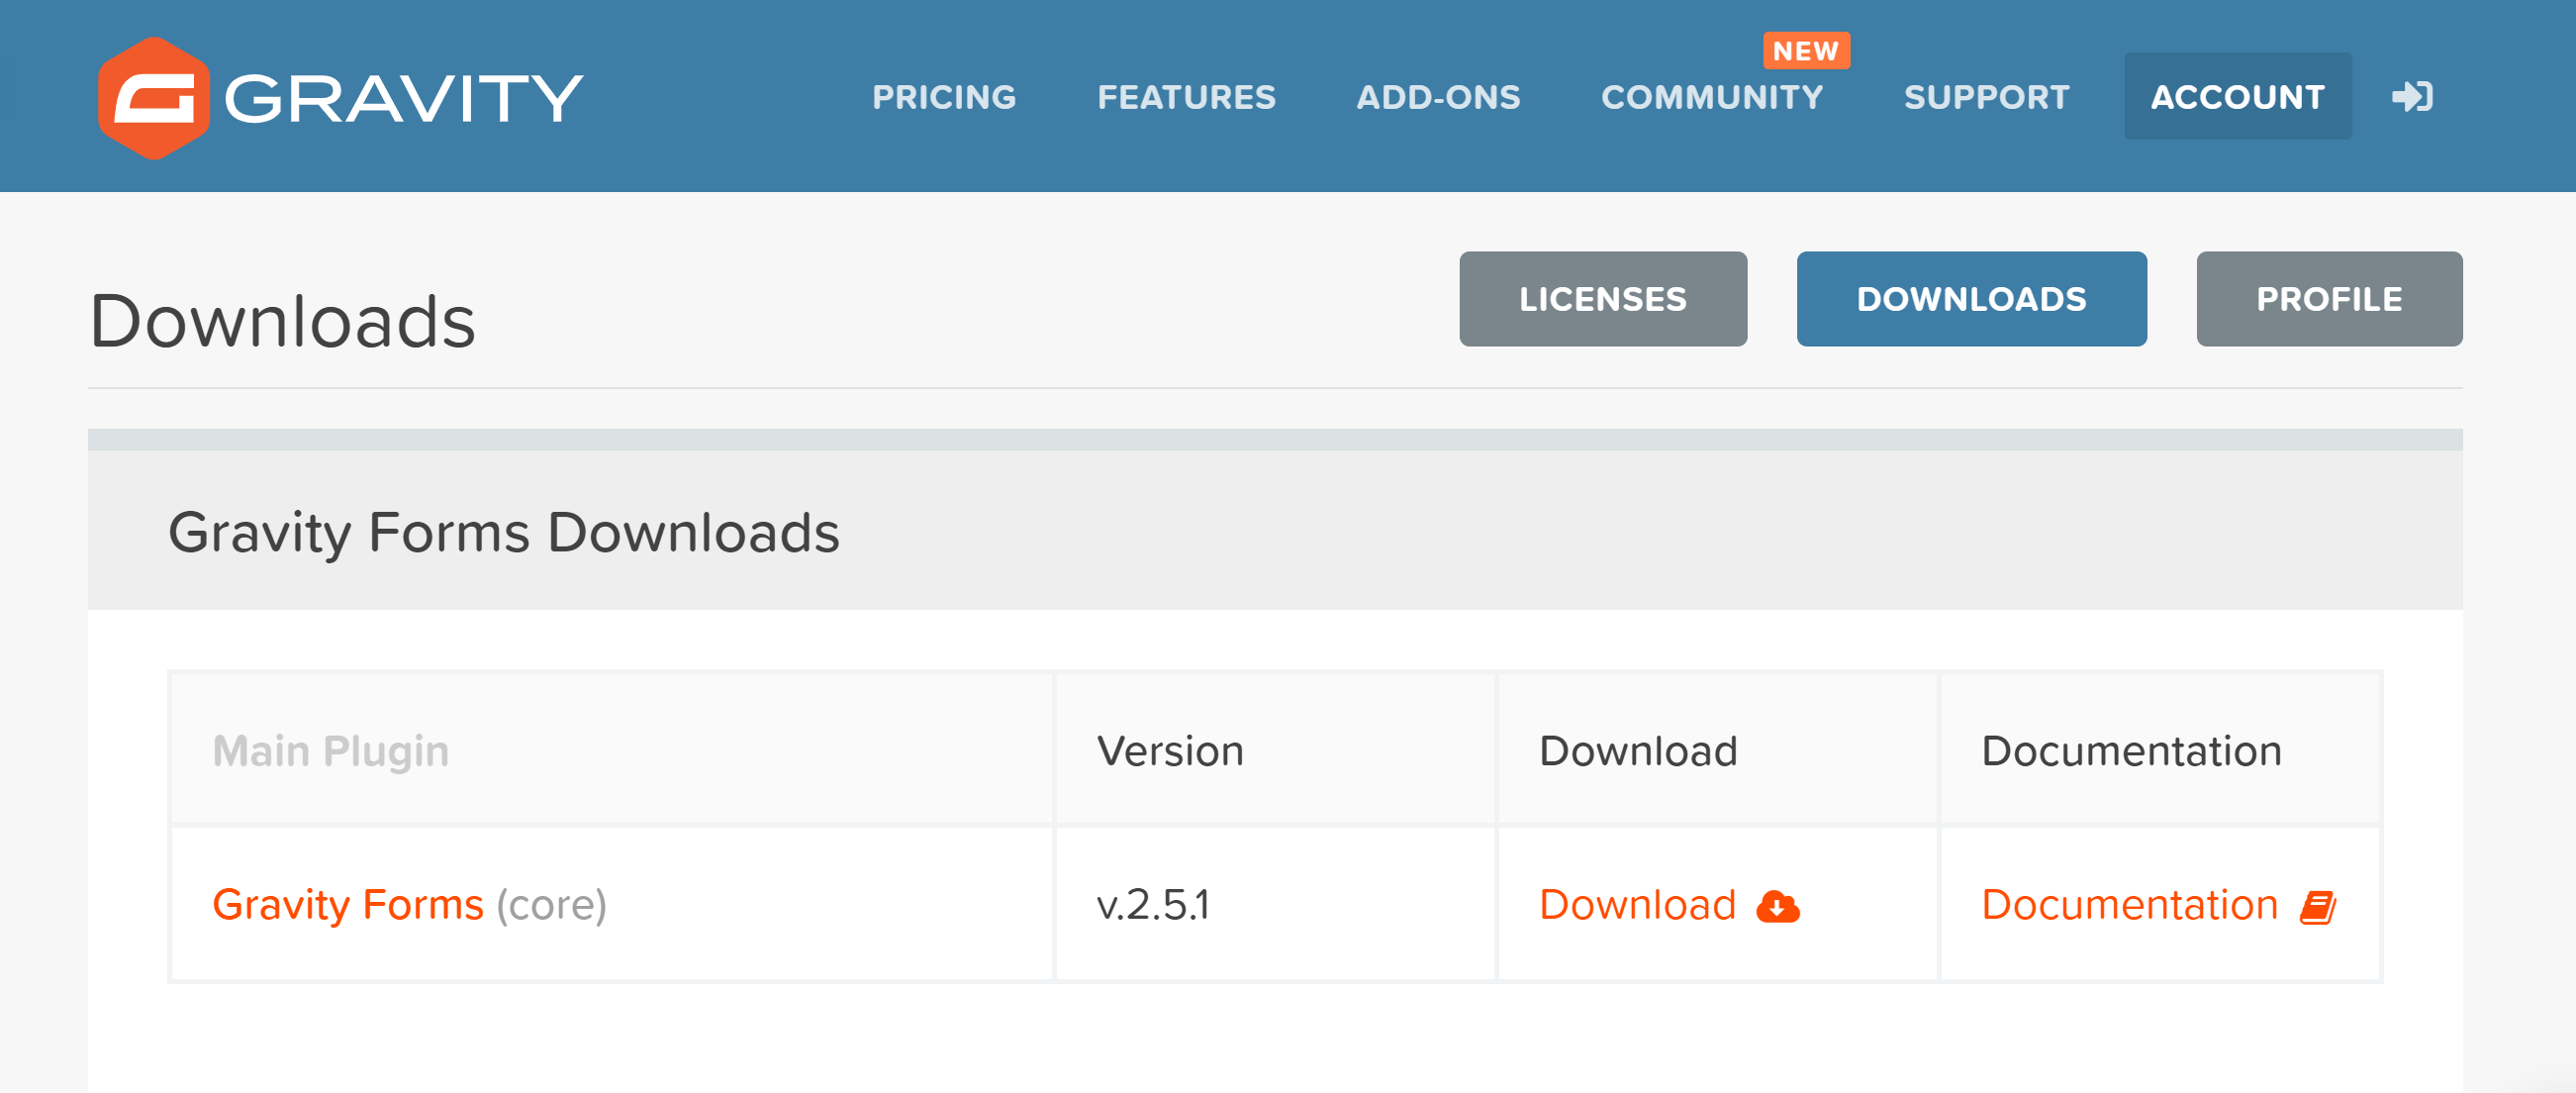Click the Downloads page title

pos(282,321)
